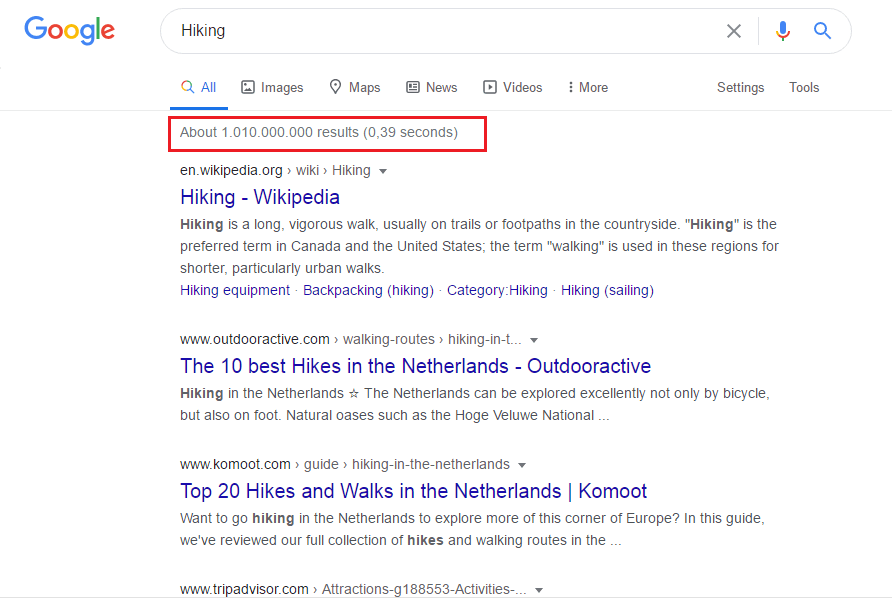Submit search with magnifying glass icon
892x604 pixels.
tap(822, 31)
